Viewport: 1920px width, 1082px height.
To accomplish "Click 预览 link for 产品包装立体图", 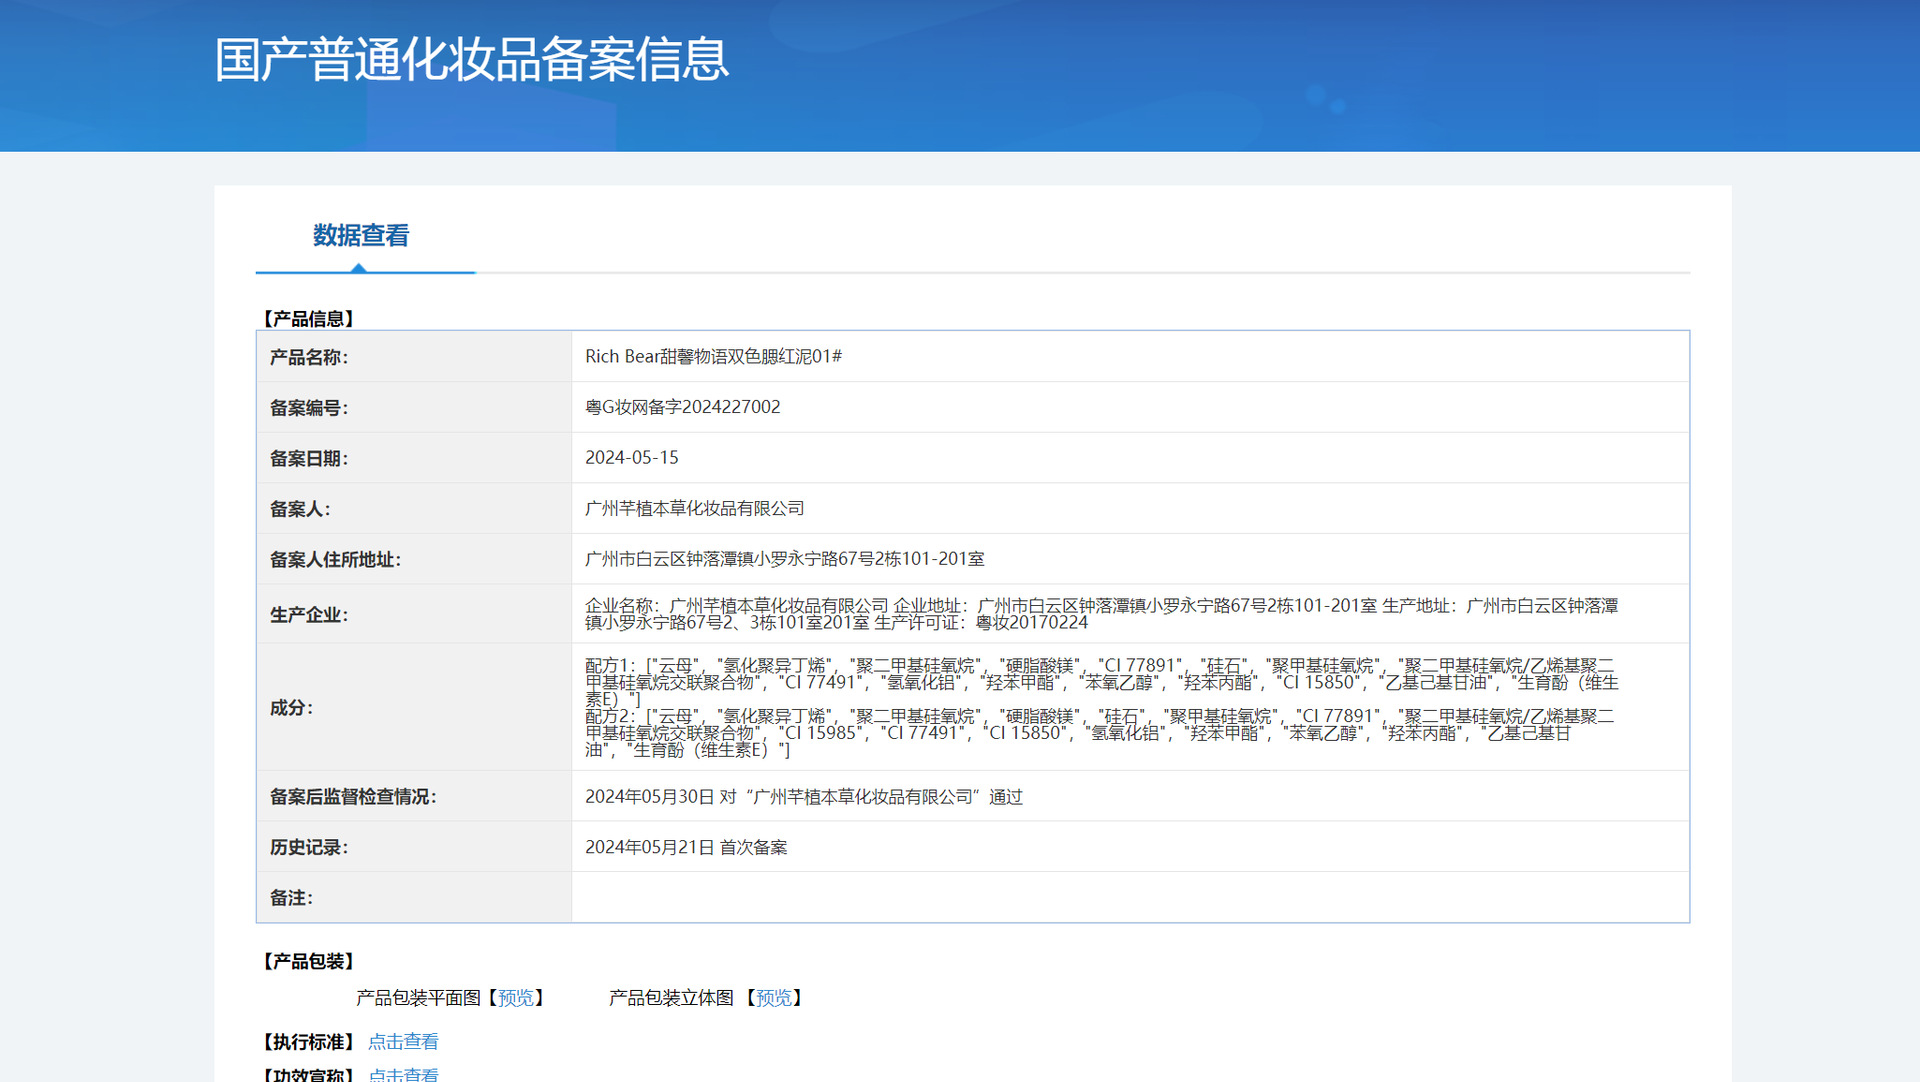I will tap(773, 998).
